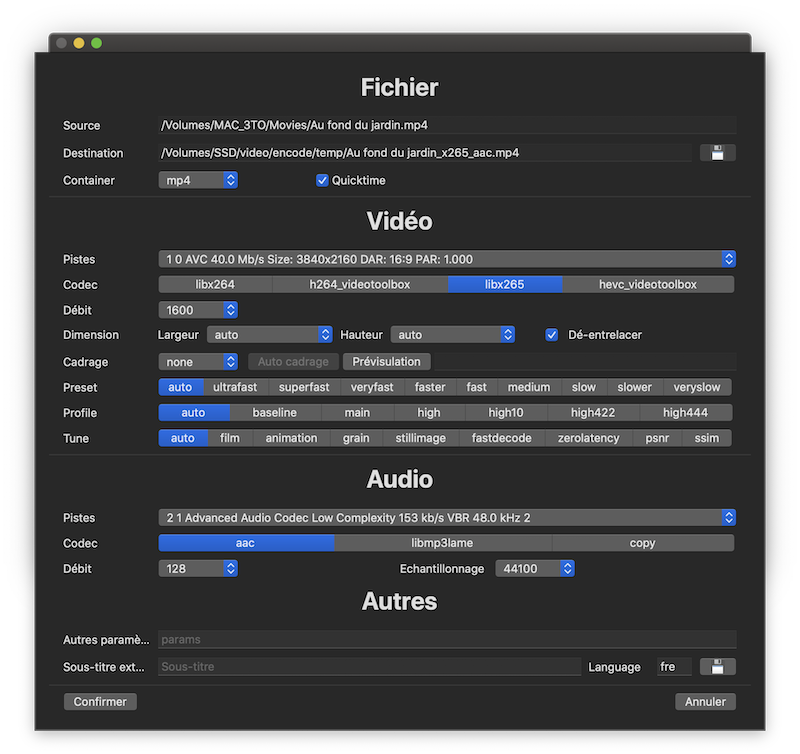Set Profile to baseline
The height and width of the screenshot is (754, 800).
click(274, 413)
